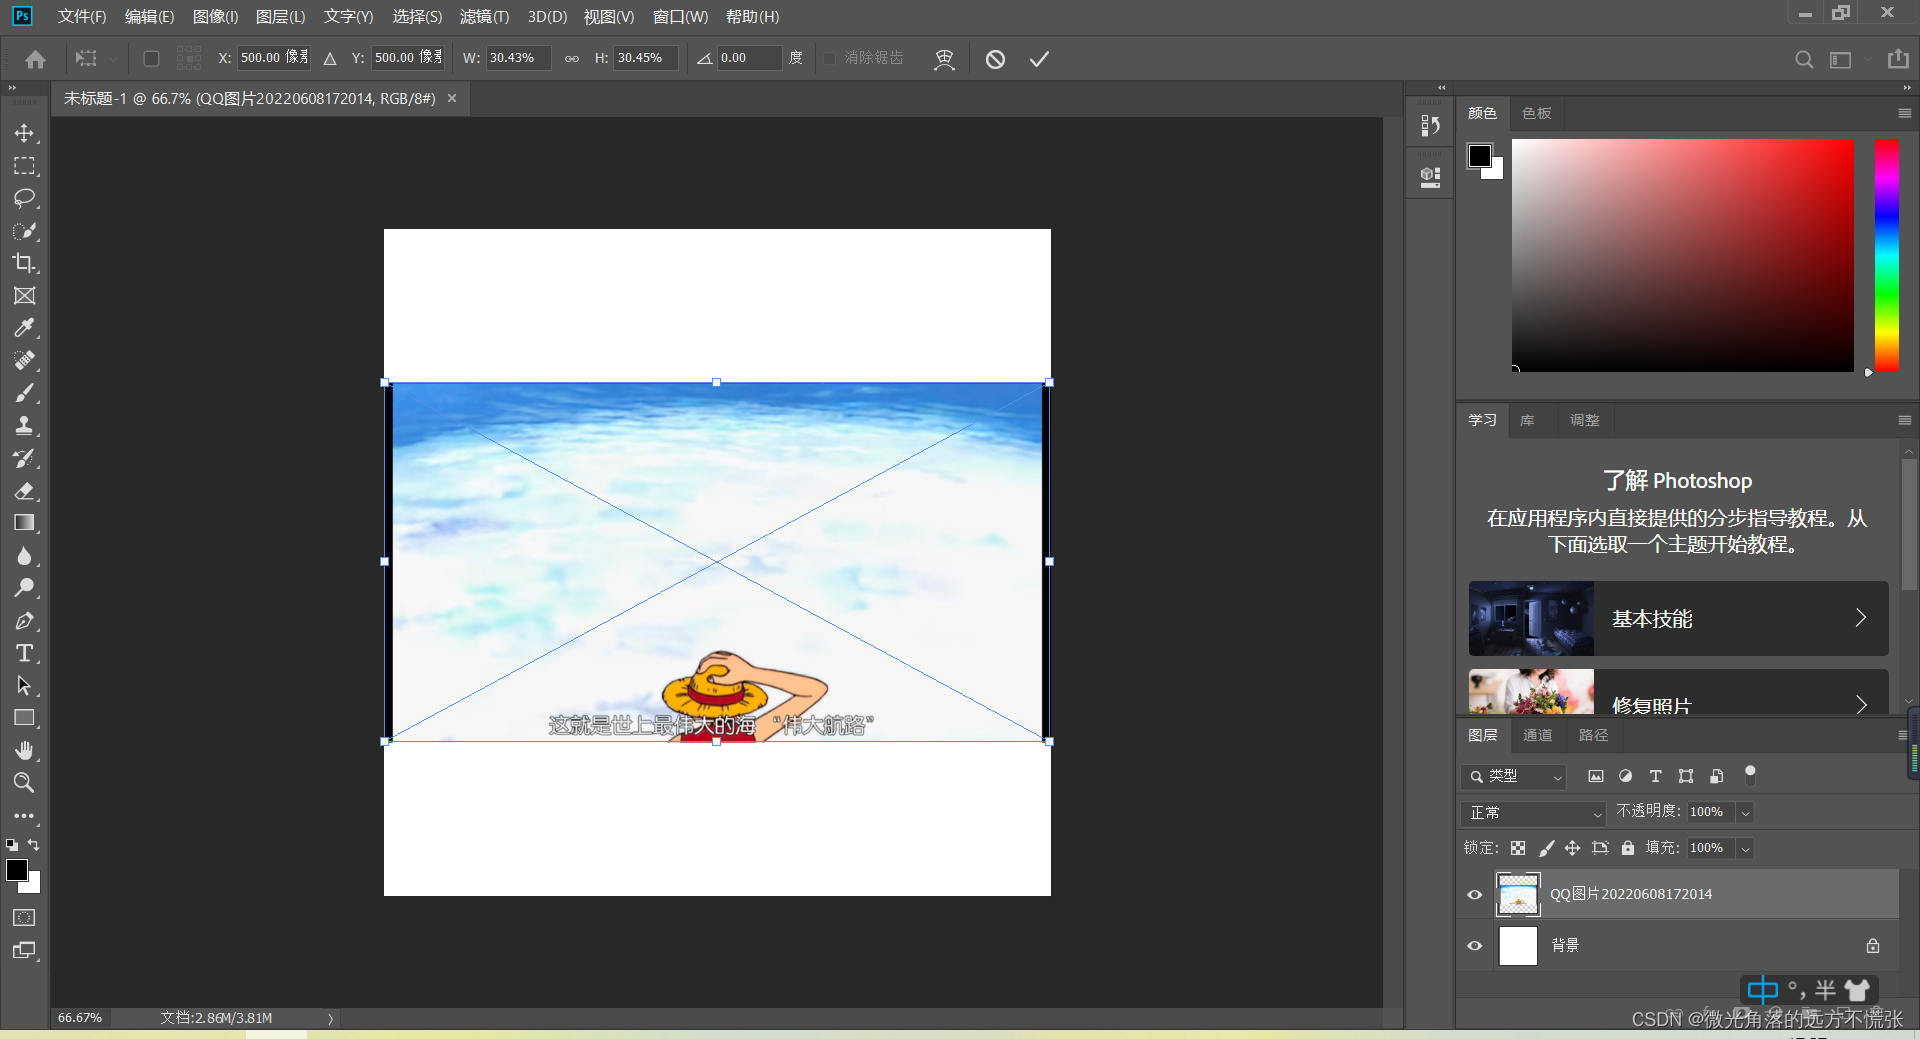The width and height of the screenshot is (1920, 1039).
Task: Select the Crop tool
Action: pyautogui.click(x=24, y=263)
